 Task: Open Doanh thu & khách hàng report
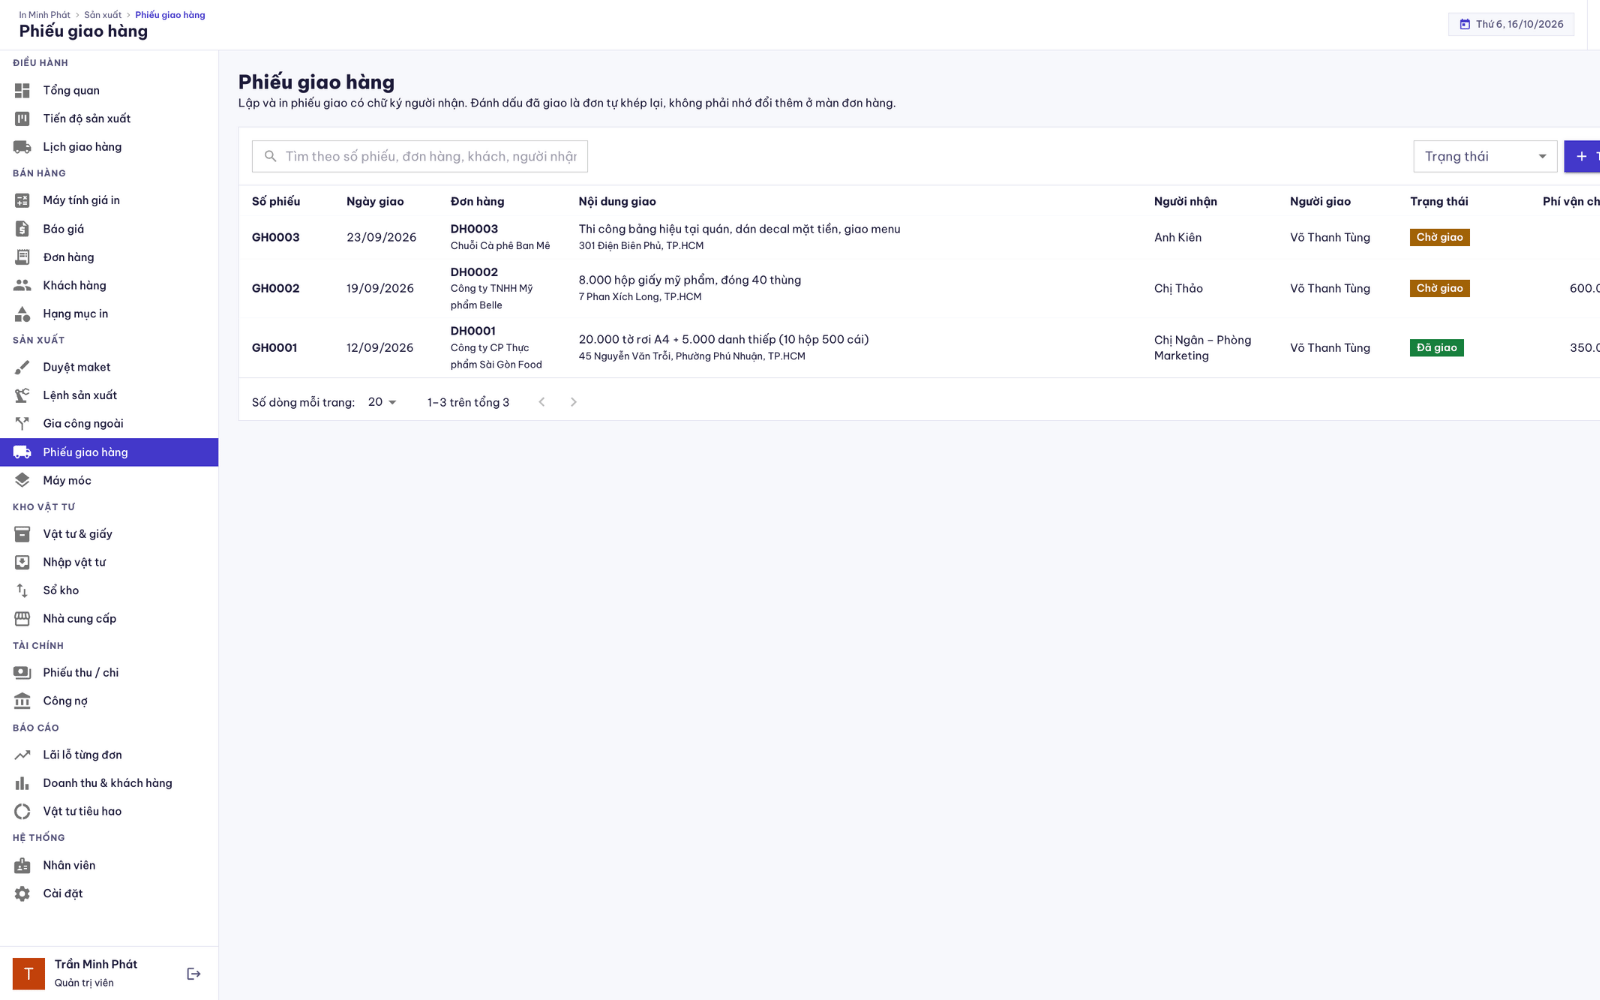[109, 783]
